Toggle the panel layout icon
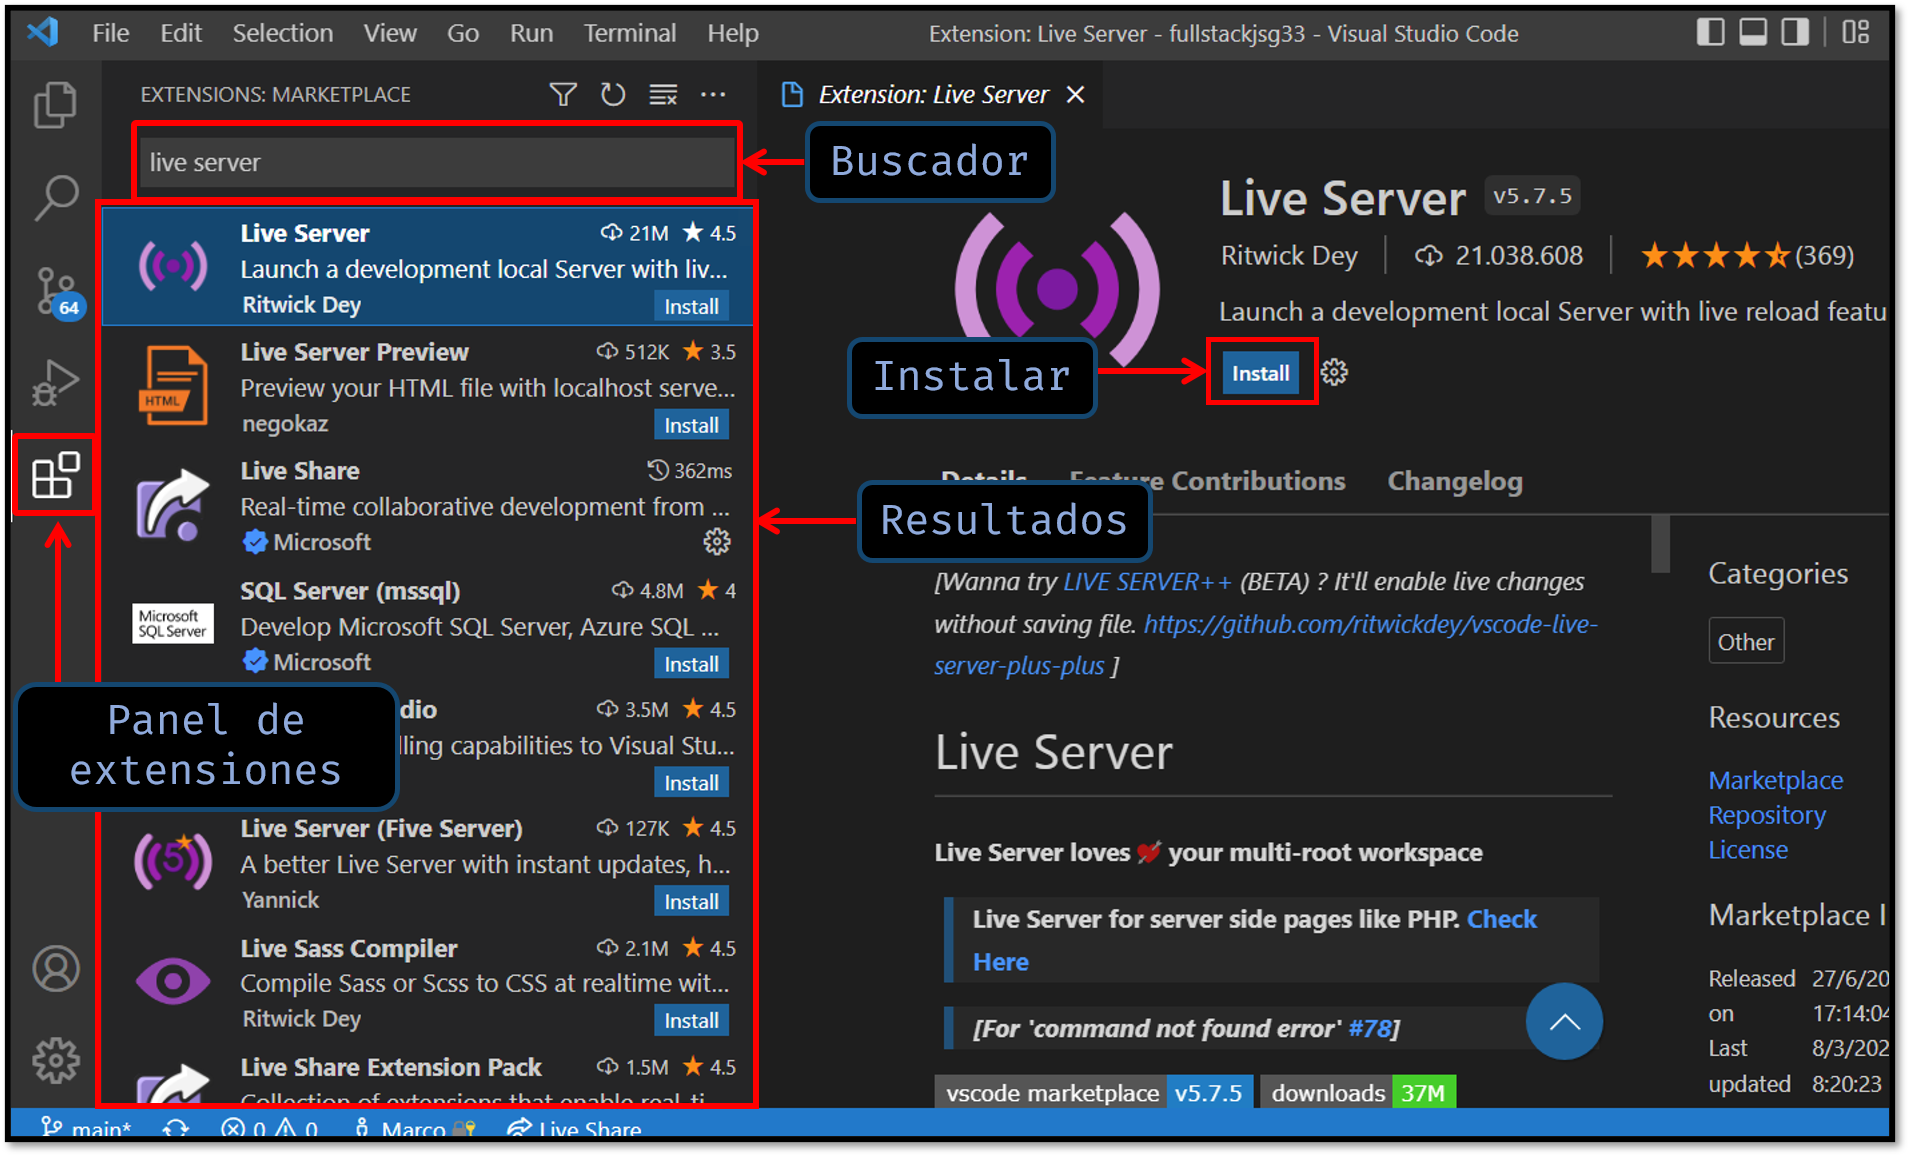Image resolution: width=1908 pixels, height=1155 pixels. point(1753,33)
